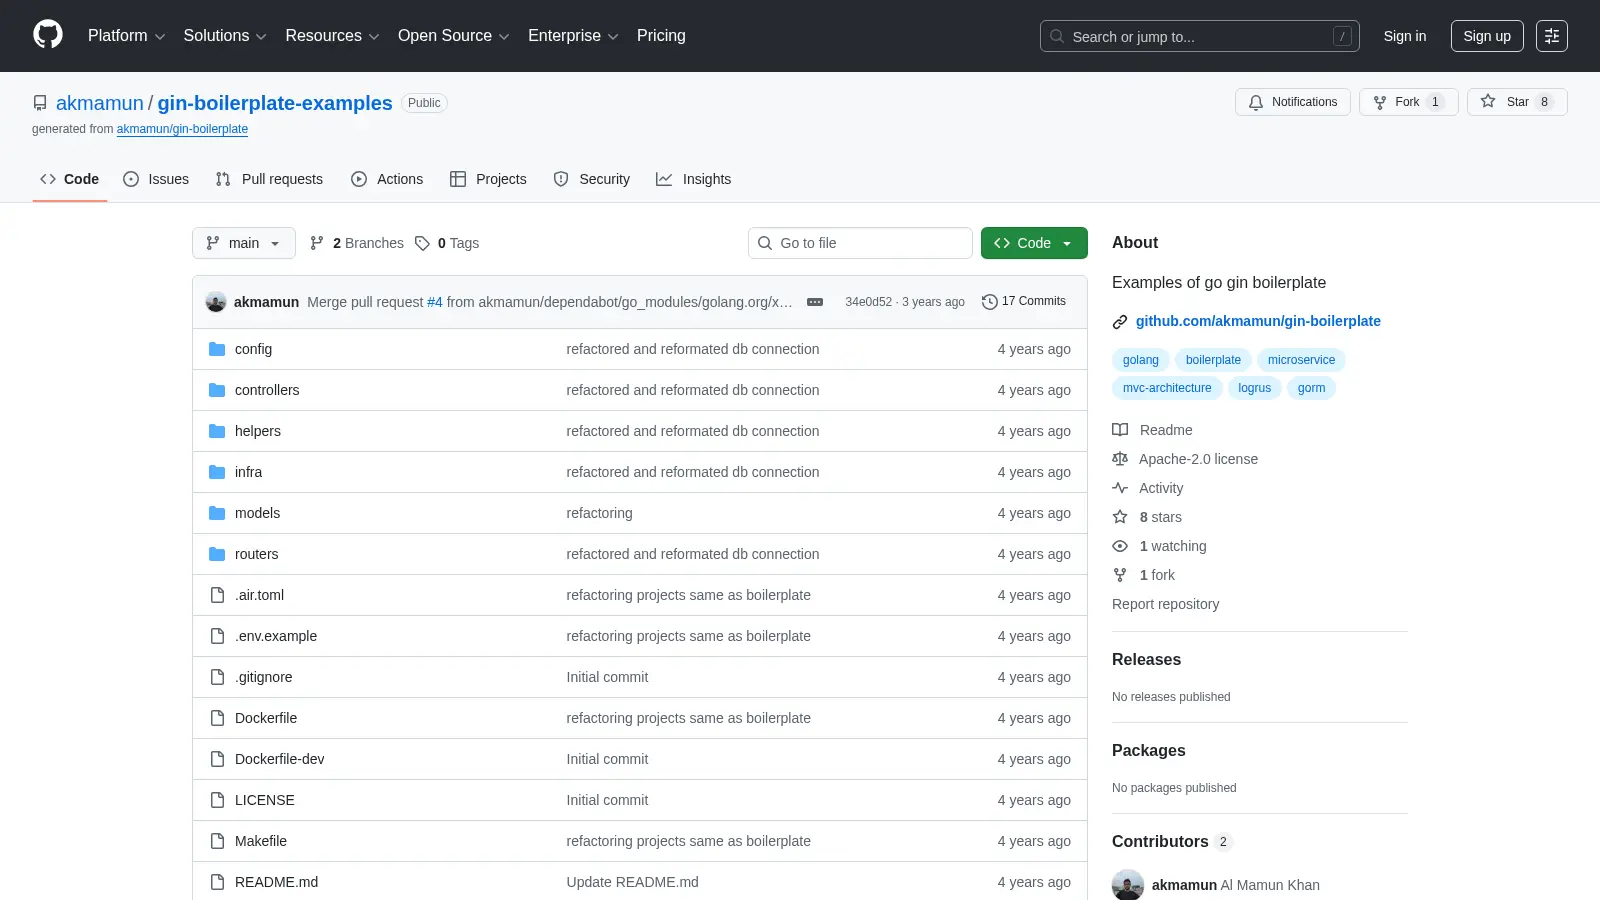Screen dimensions: 1600x900
Task: Open the Pricing page
Action: pyautogui.click(x=661, y=36)
